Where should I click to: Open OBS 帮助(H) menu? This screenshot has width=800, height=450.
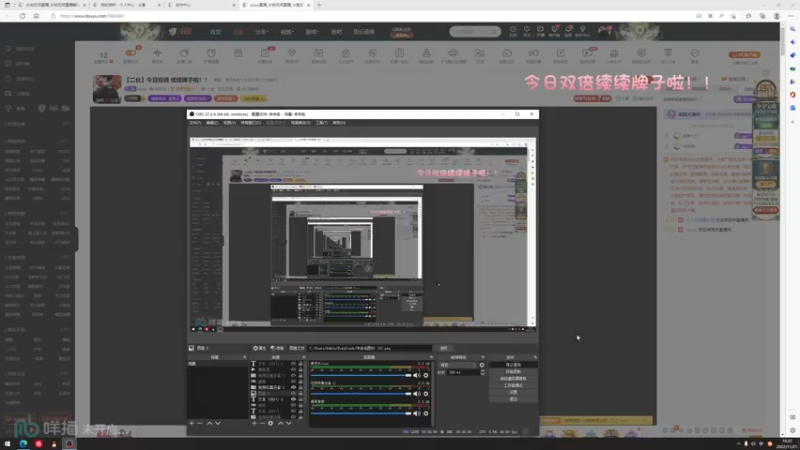point(339,123)
